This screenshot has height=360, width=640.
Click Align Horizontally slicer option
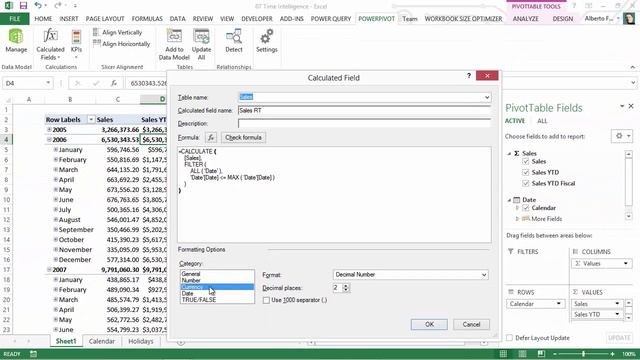tap(122, 44)
